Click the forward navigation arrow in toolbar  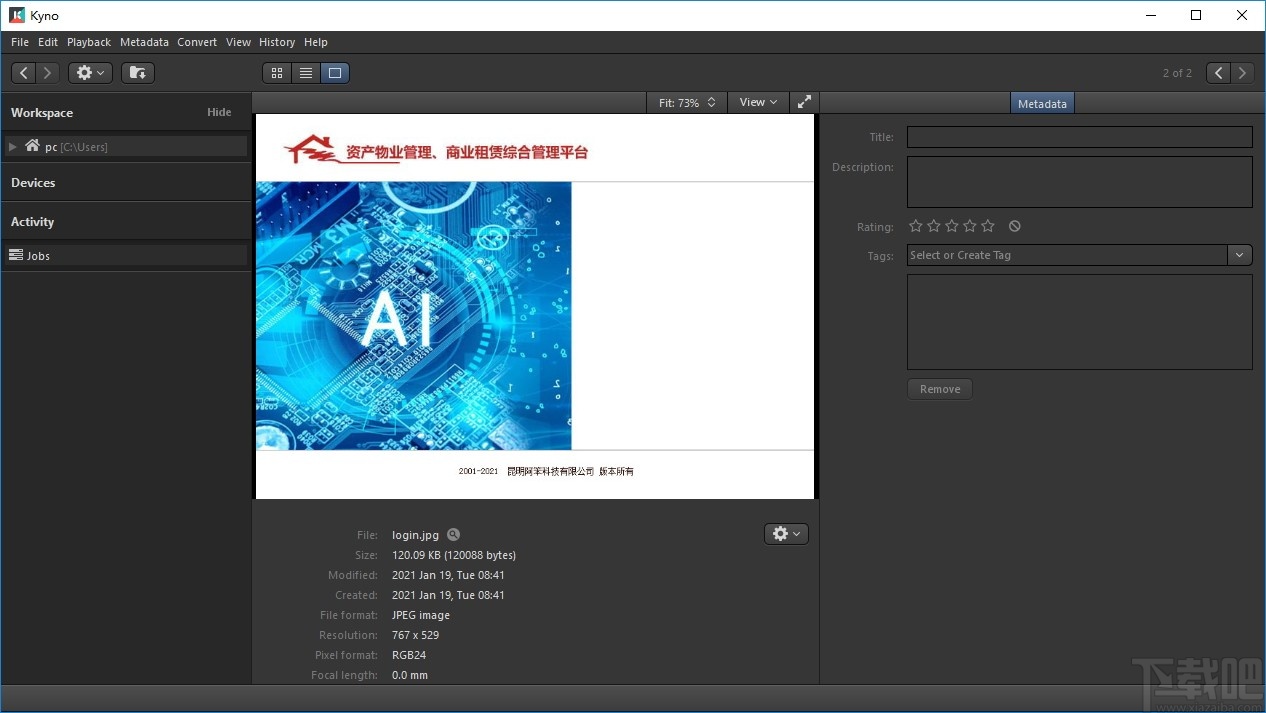(x=47, y=73)
